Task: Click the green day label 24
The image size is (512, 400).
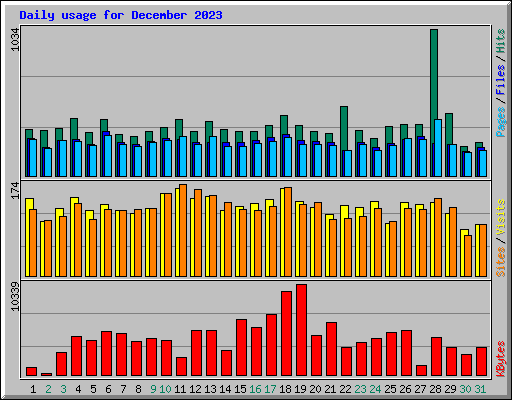Action: pos(375,389)
